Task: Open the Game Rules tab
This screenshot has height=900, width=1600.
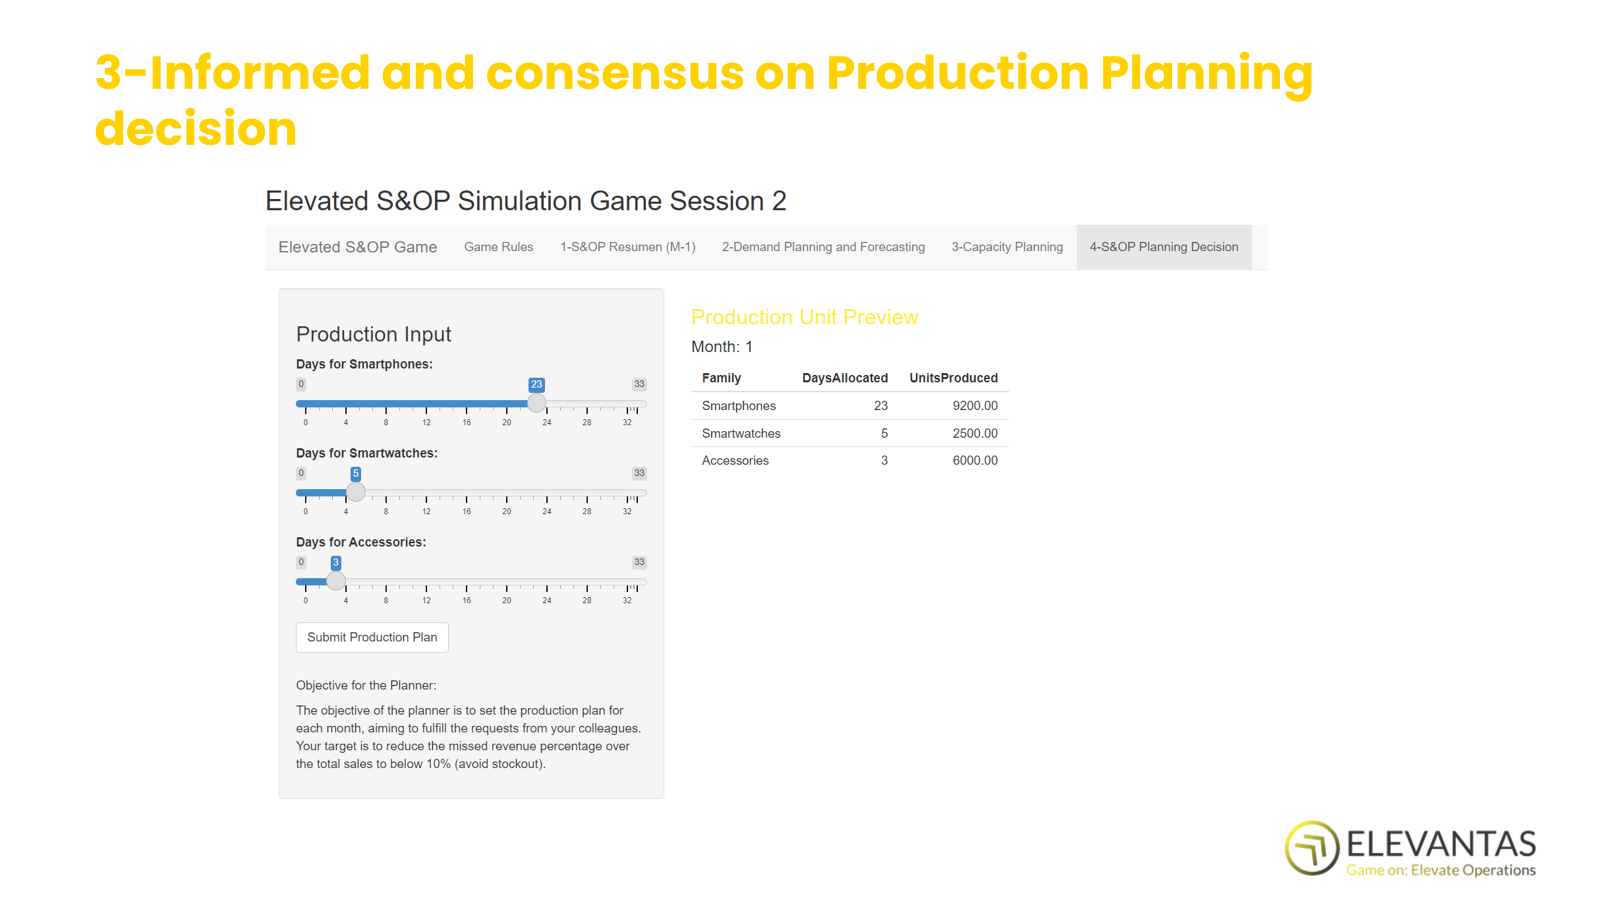Action: pyautogui.click(x=498, y=247)
